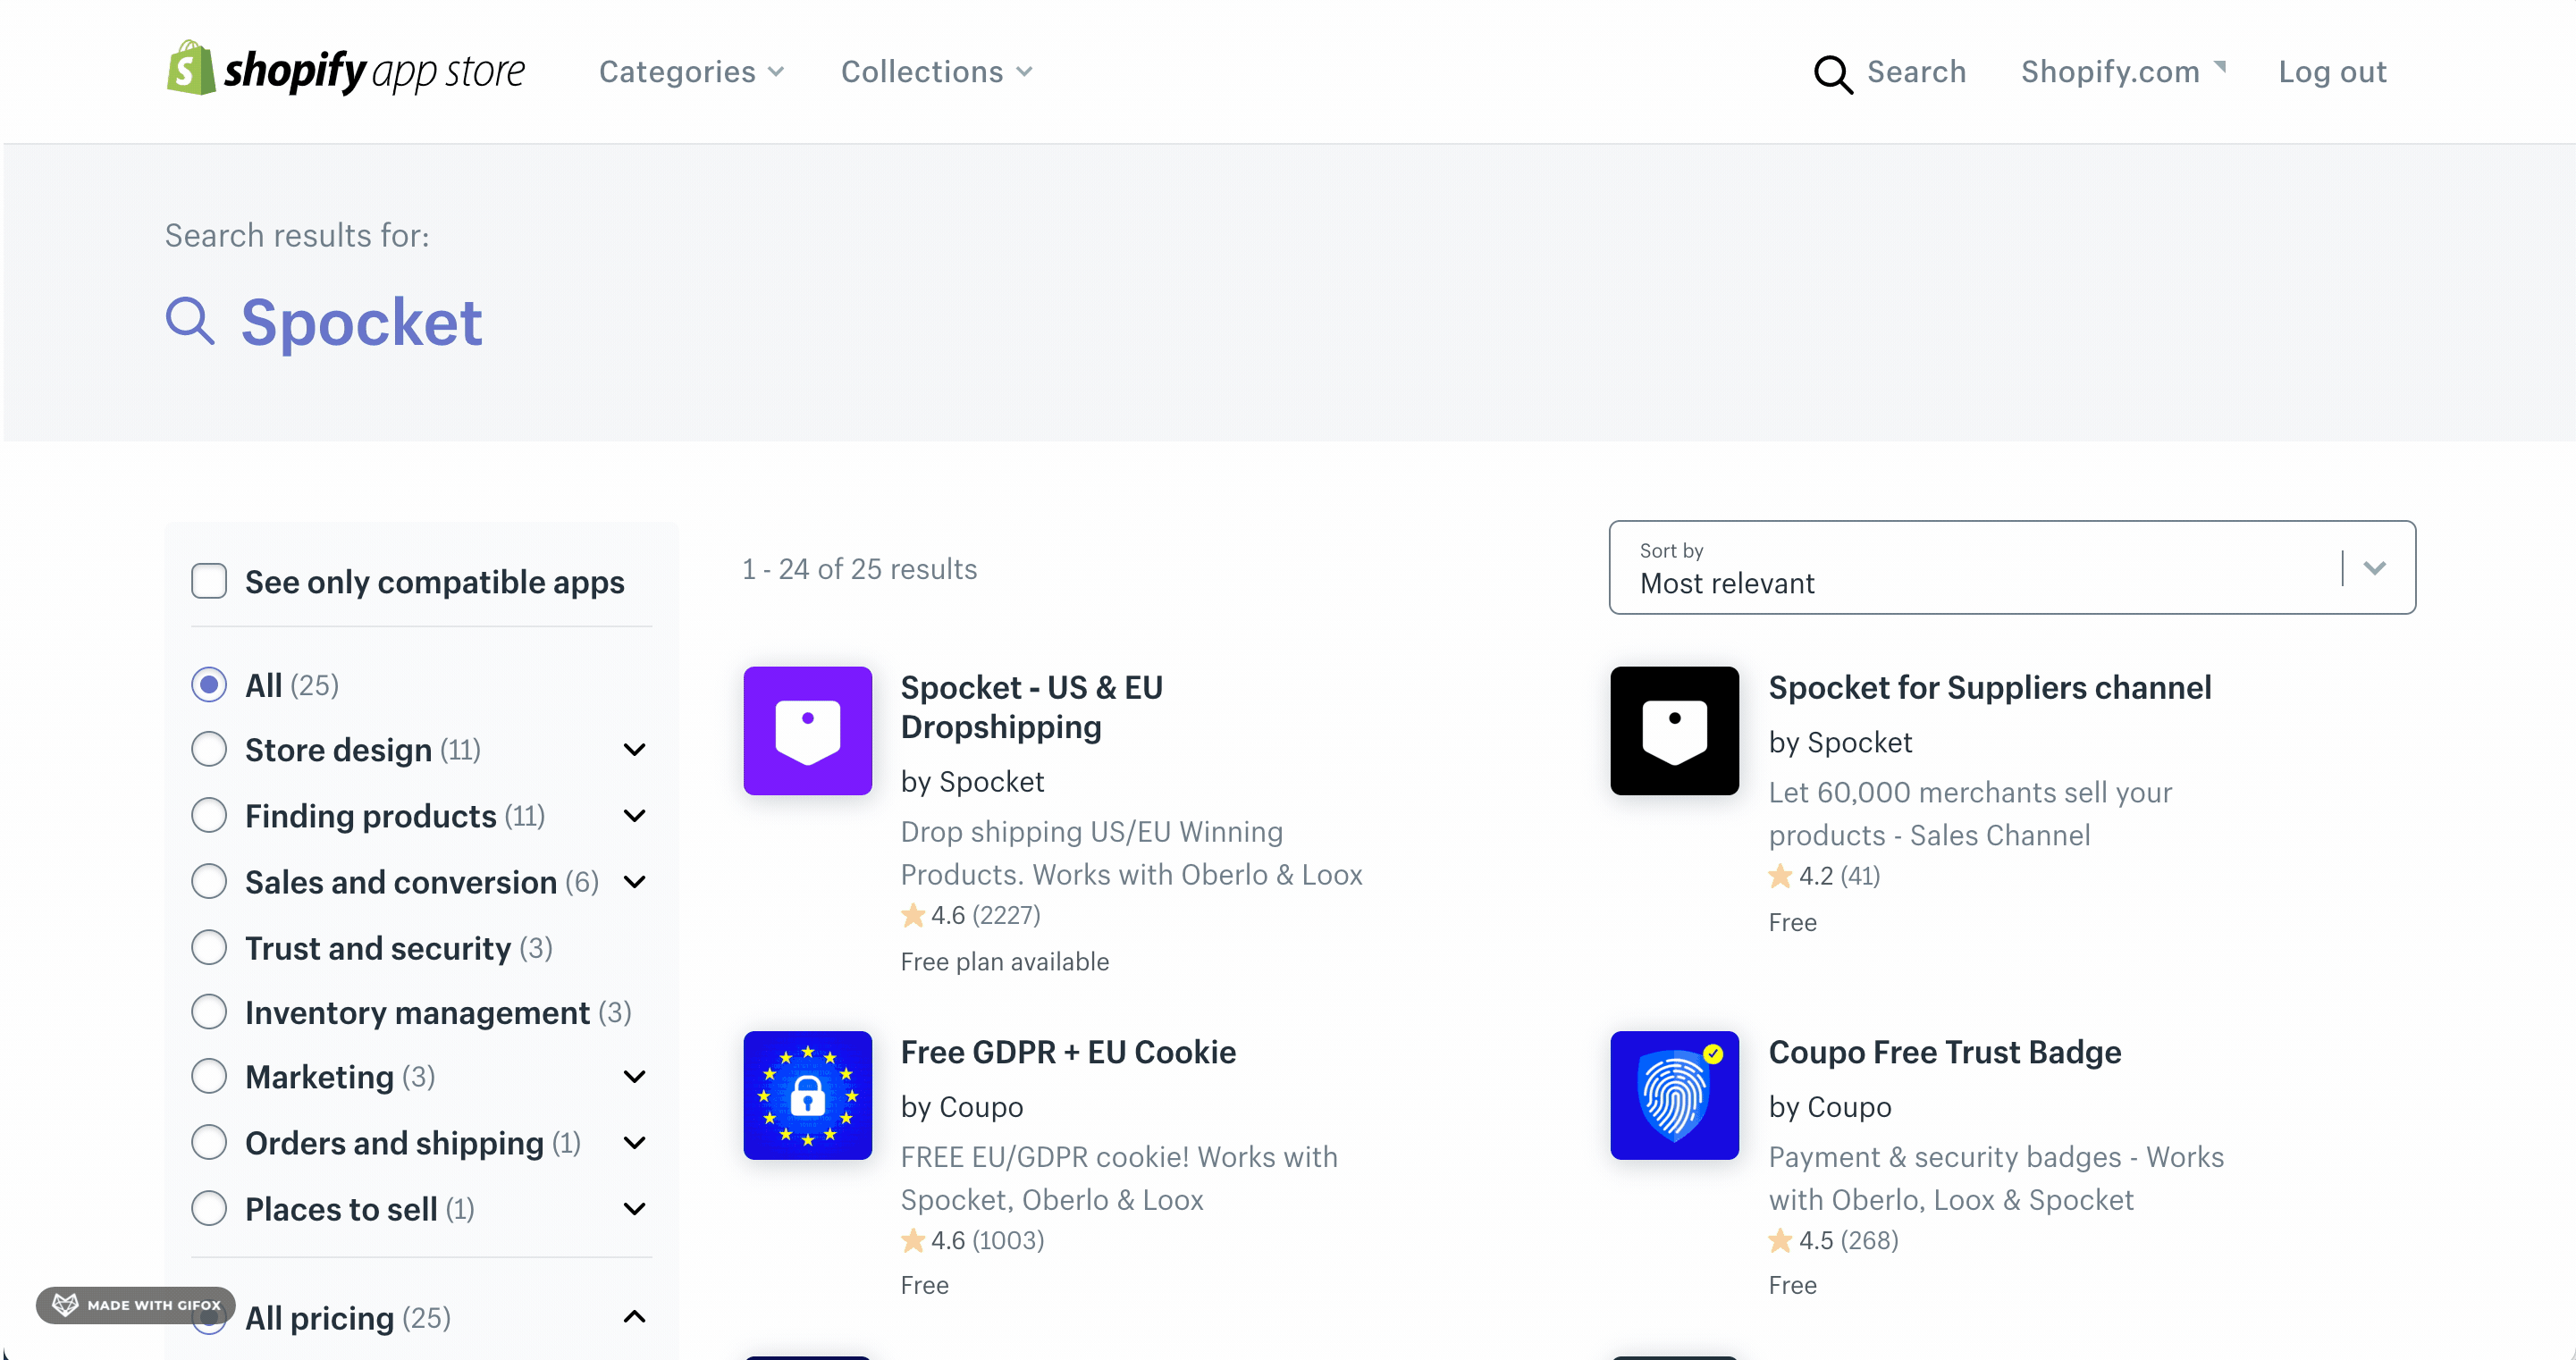The height and width of the screenshot is (1360, 2576).
Task: Open the Sort by Most relevant dropdown
Action: coord(2012,567)
